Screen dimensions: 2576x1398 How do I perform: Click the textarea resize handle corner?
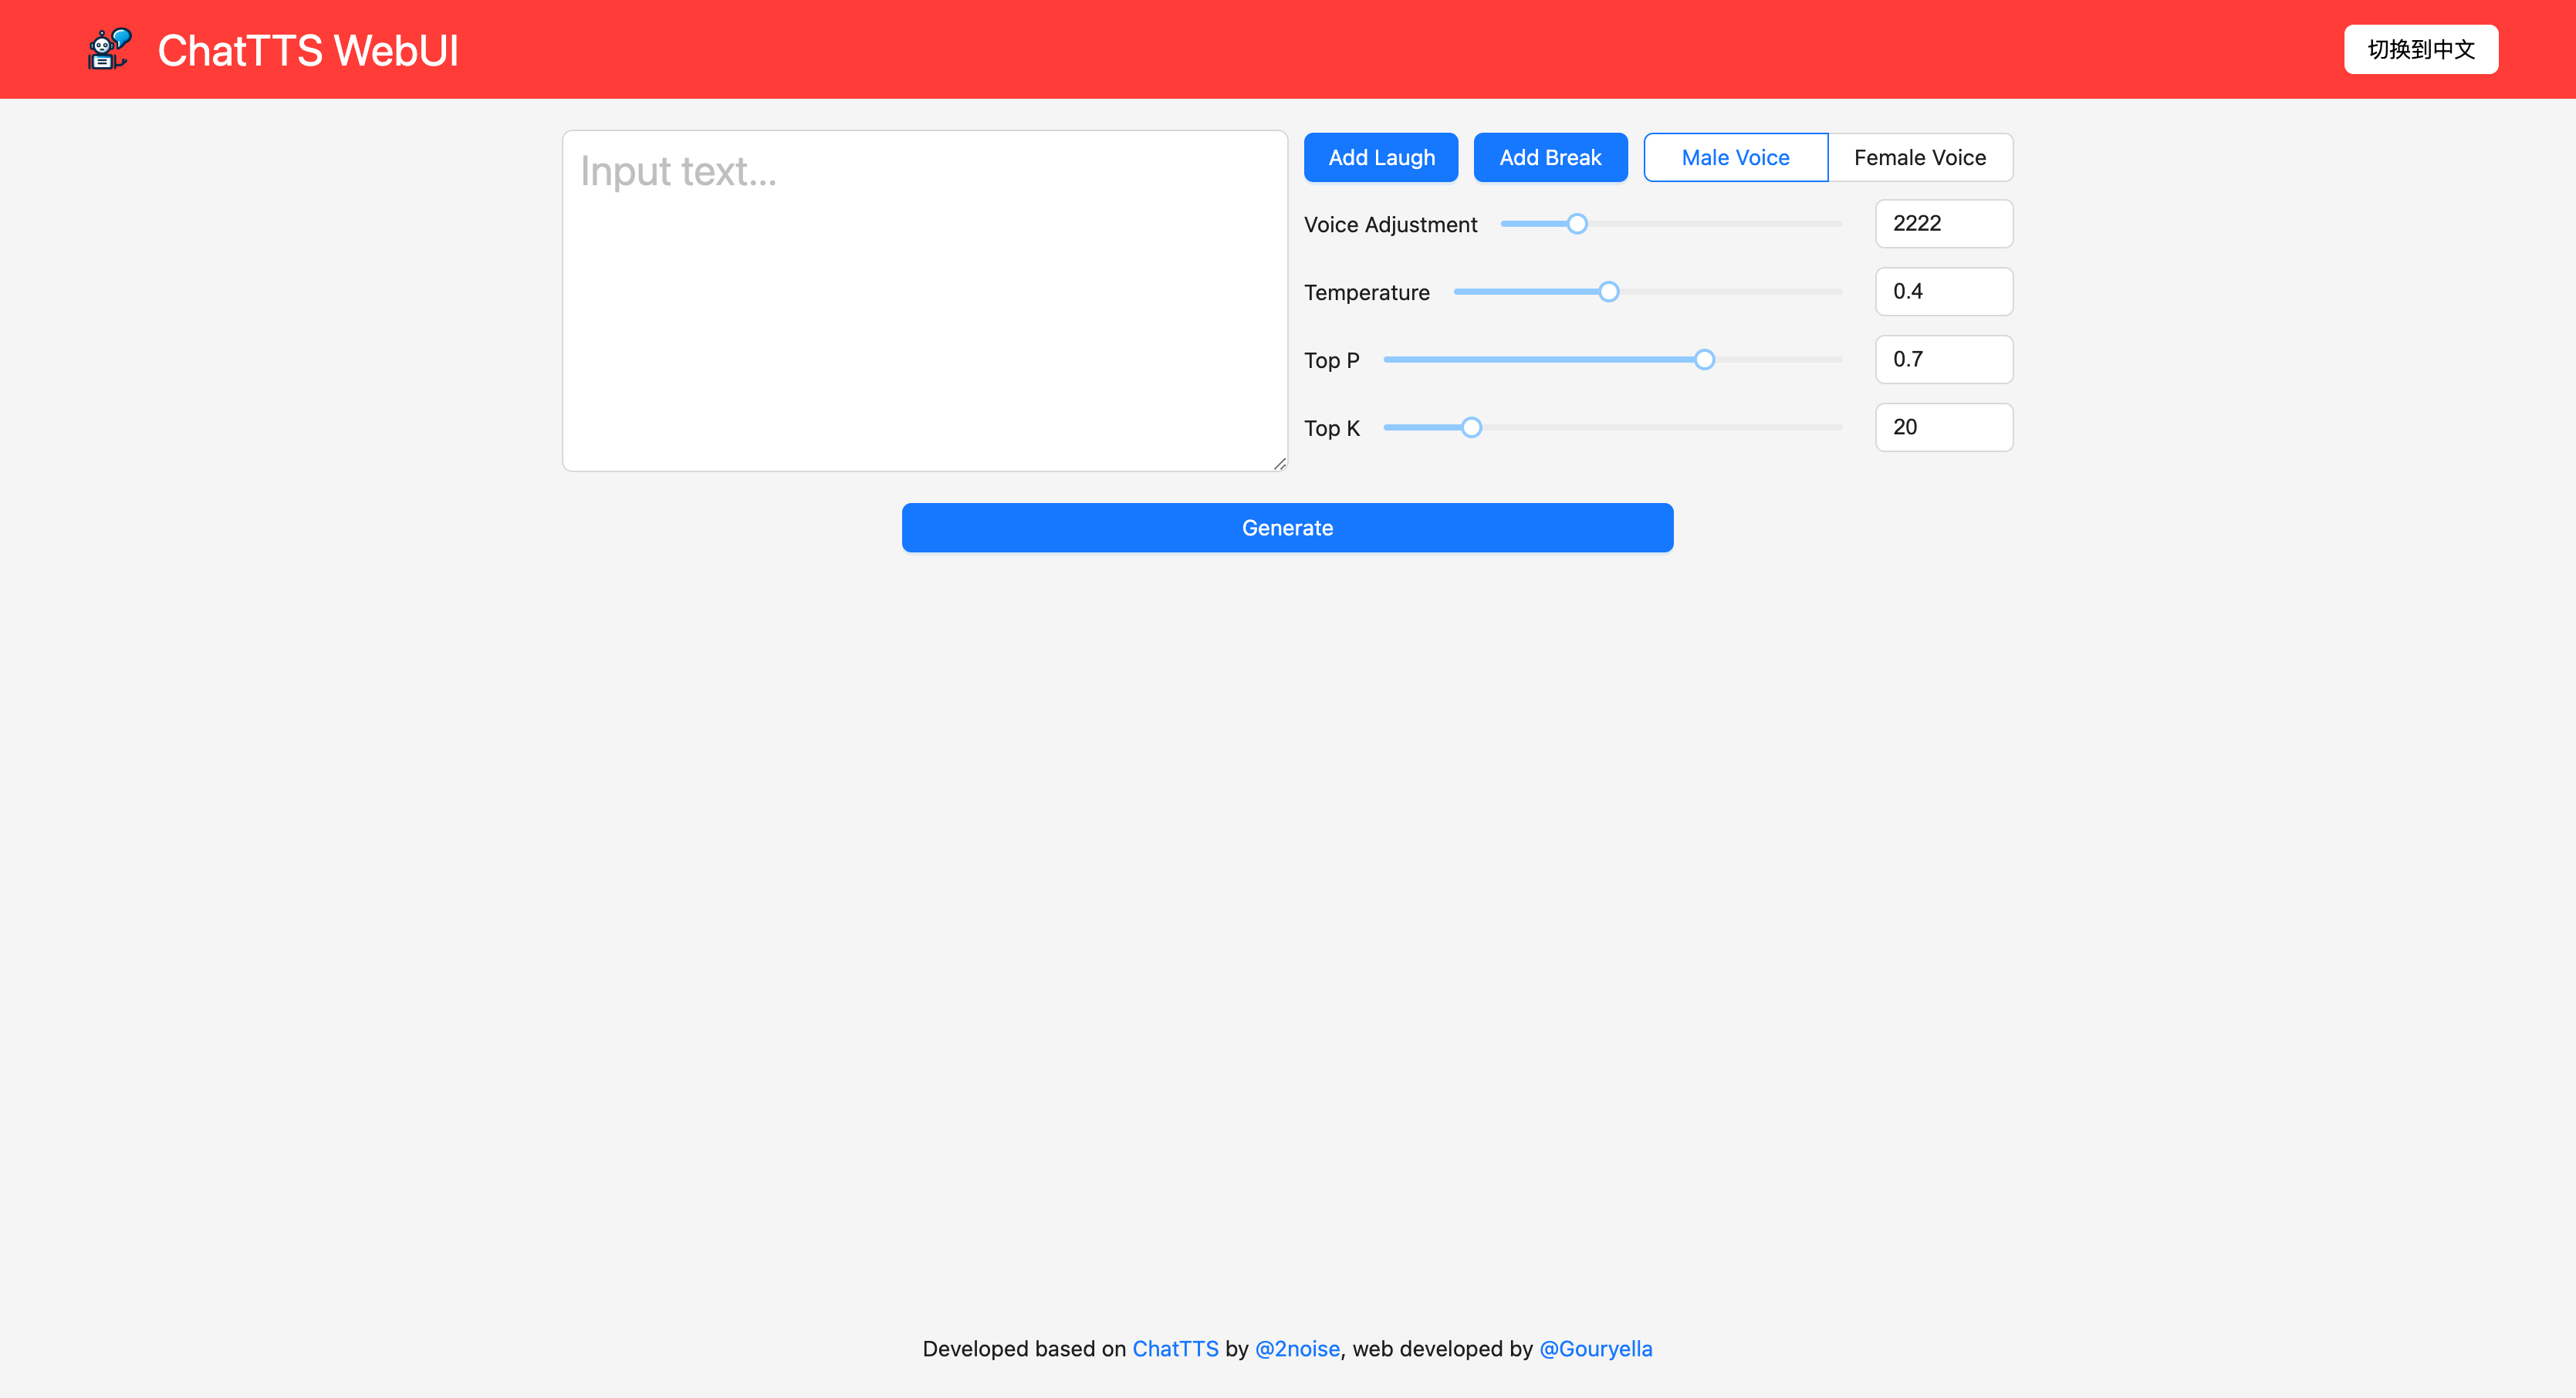(x=1279, y=463)
